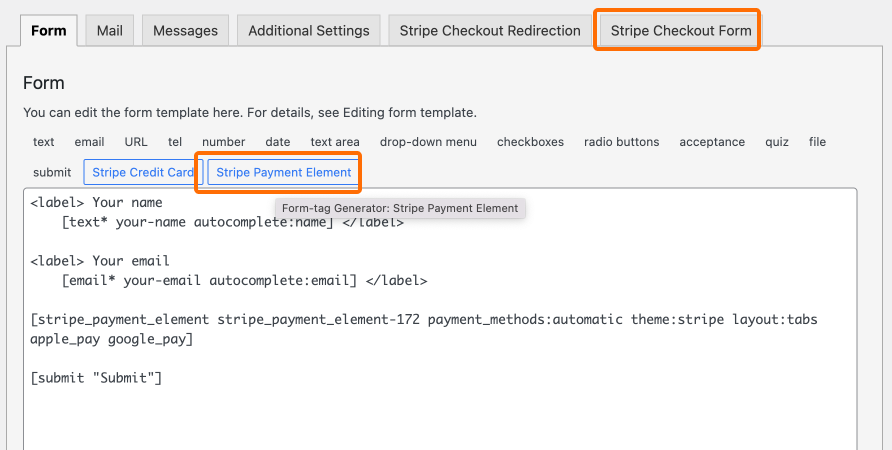Image resolution: width=892 pixels, height=450 pixels.
Task: Click the URL tag generator button
Action: (x=136, y=142)
